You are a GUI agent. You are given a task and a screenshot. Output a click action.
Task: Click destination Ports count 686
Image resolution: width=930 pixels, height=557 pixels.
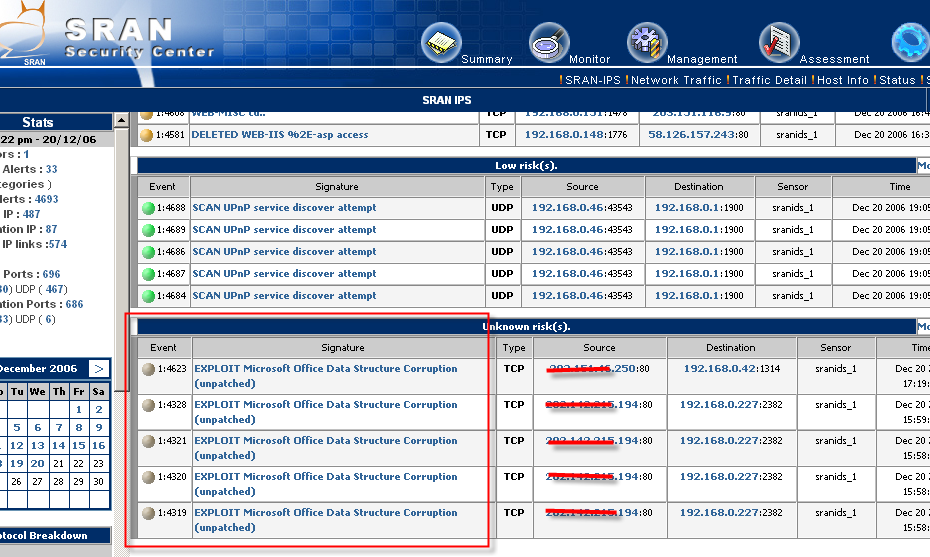coord(74,304)
